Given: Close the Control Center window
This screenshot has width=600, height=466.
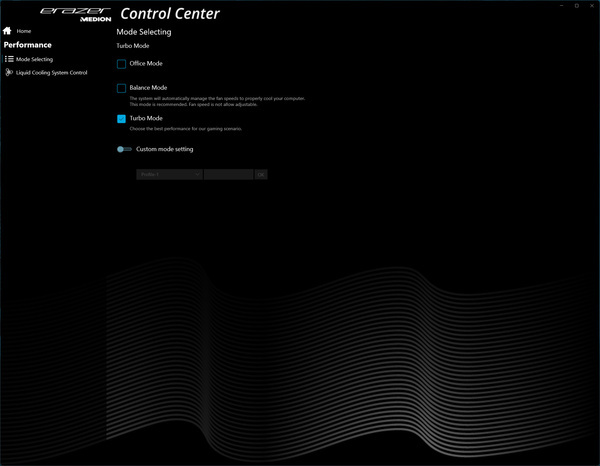Looking at the screenshot, I should (591, 6).
